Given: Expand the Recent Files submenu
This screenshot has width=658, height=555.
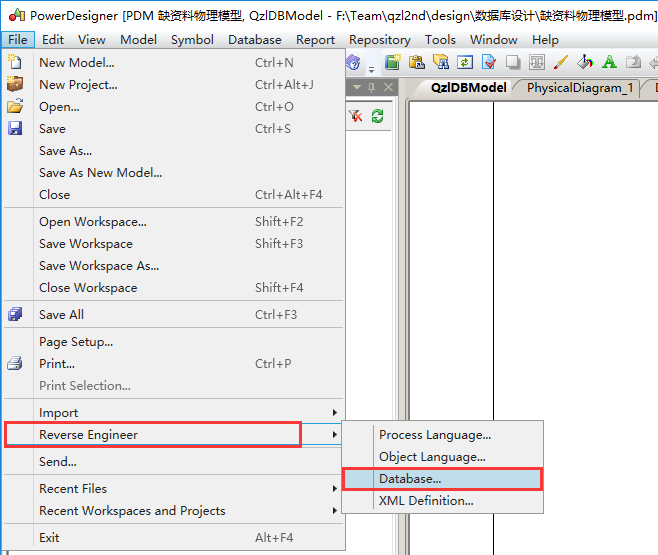Looking at the screenshot, I should tap(174, 489).
